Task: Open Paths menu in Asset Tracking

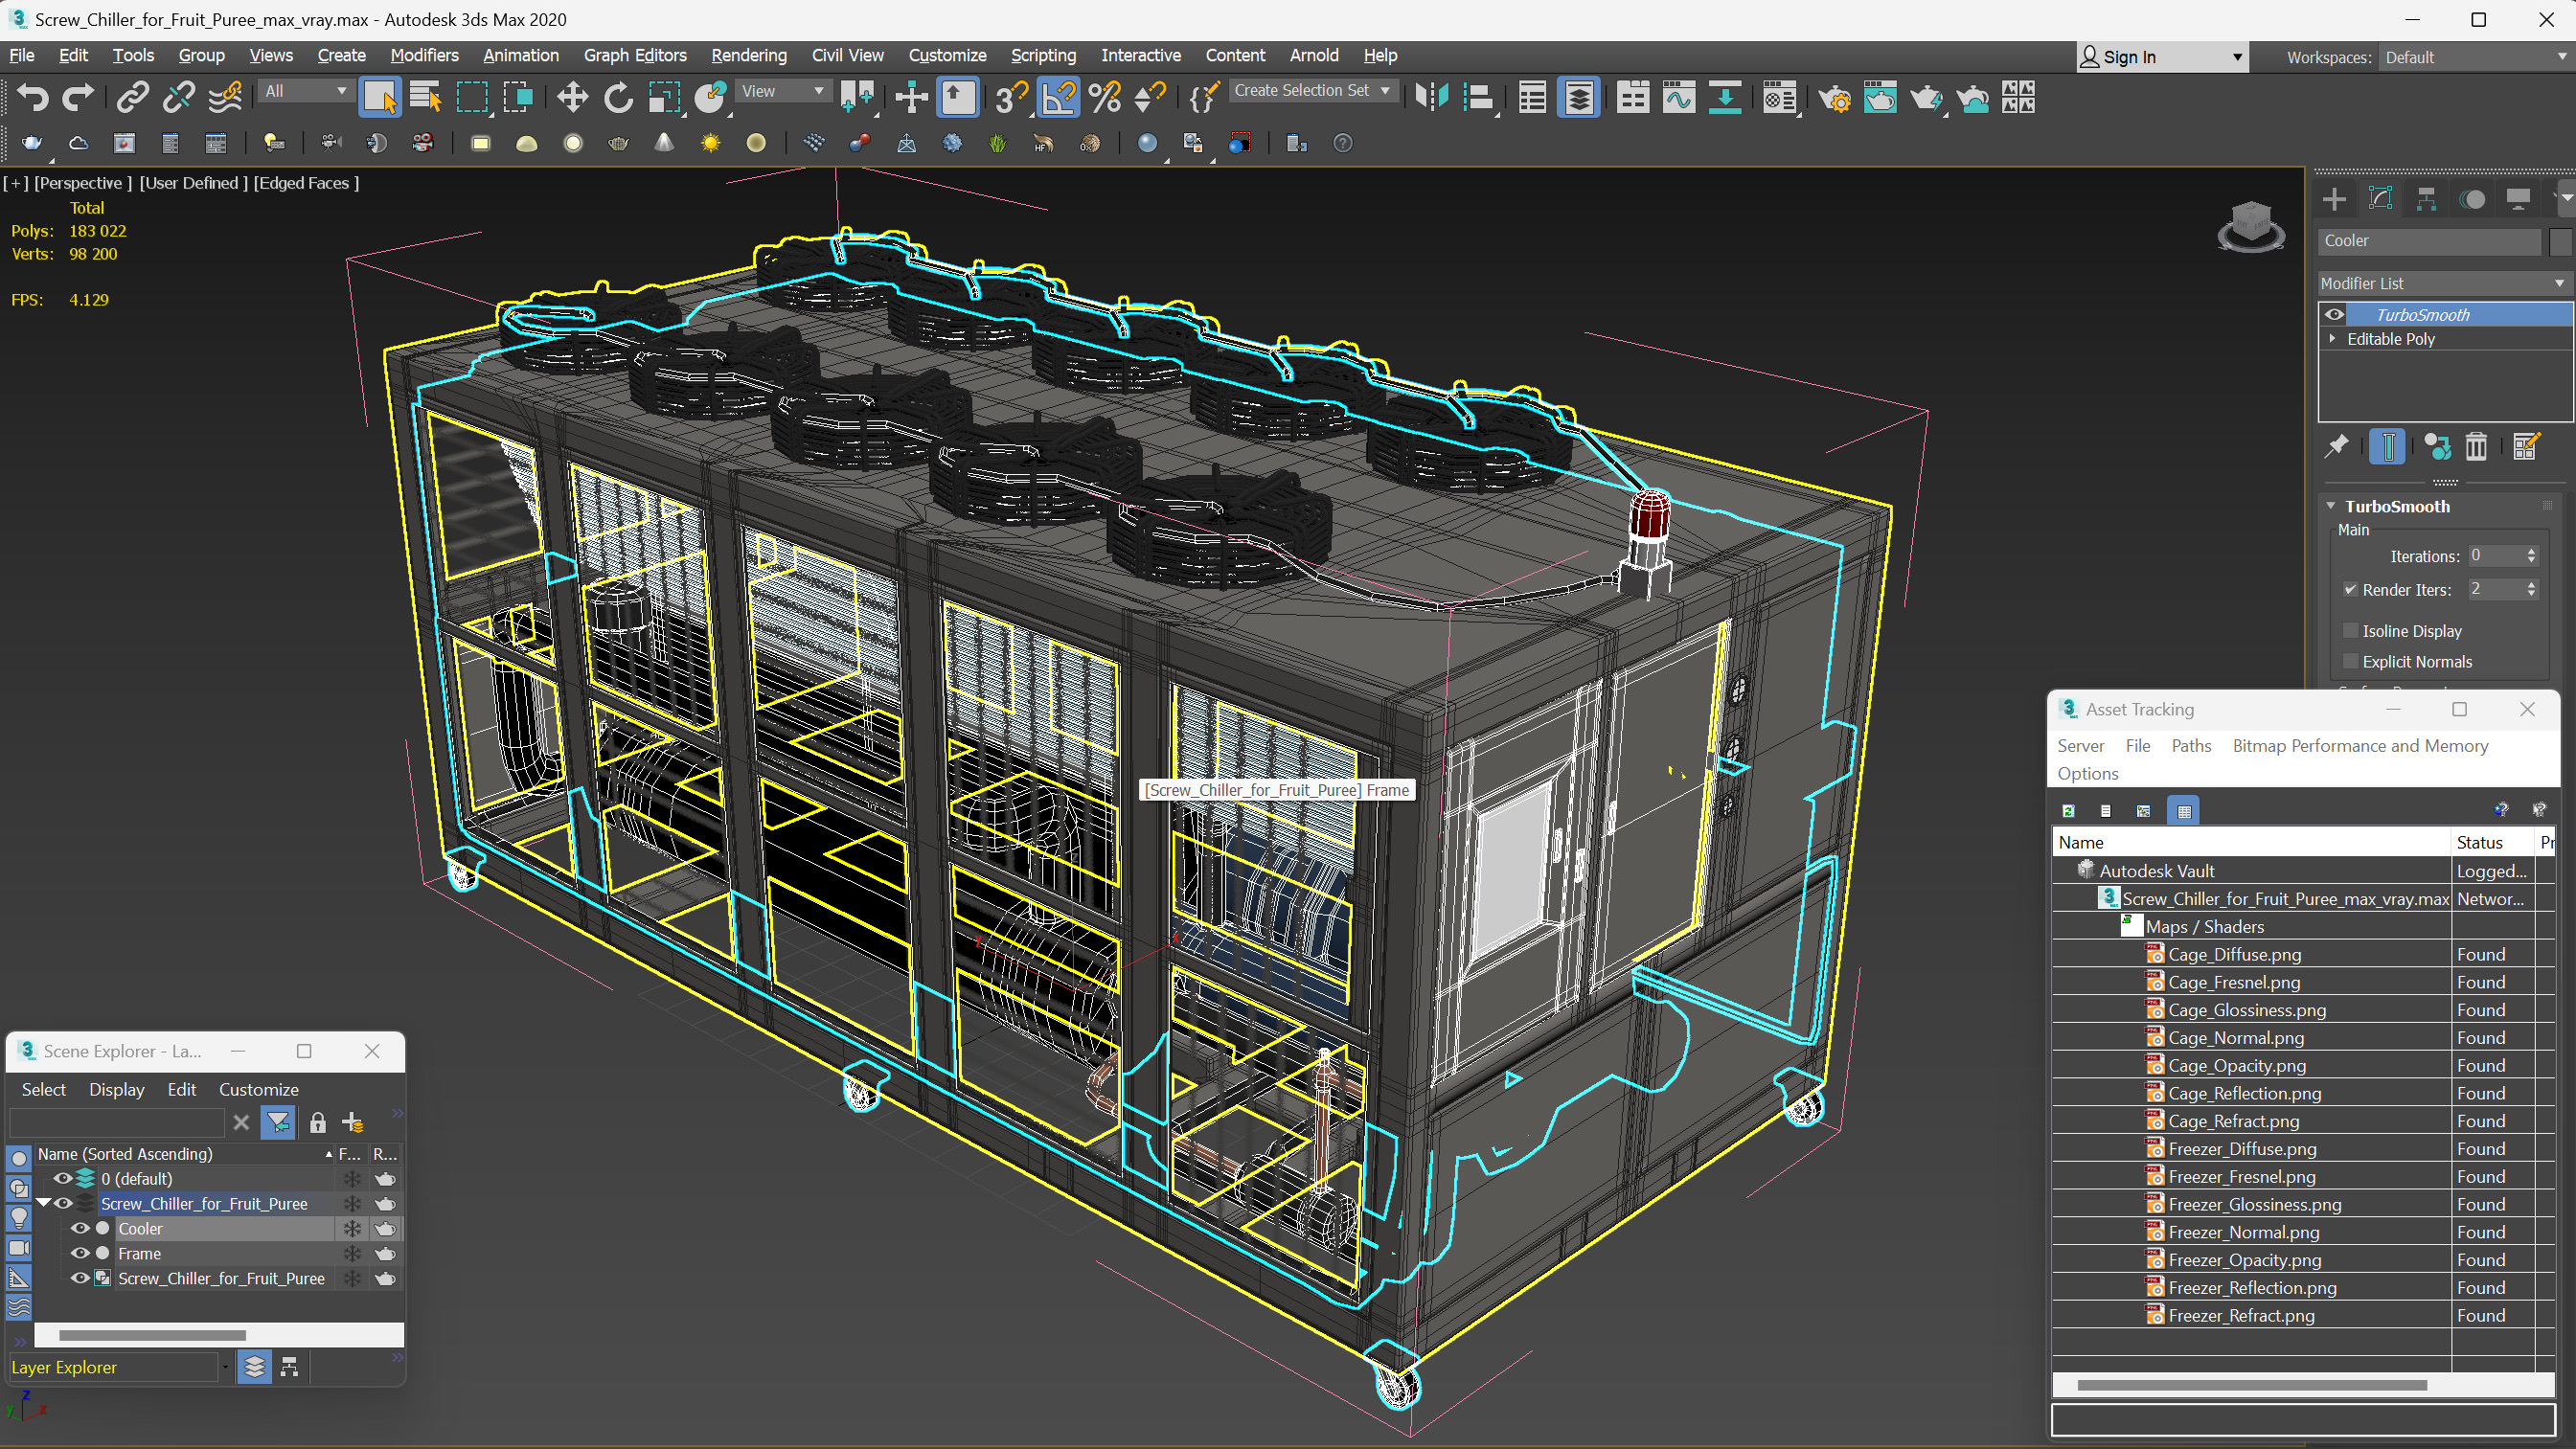Action: [2190, 746]
